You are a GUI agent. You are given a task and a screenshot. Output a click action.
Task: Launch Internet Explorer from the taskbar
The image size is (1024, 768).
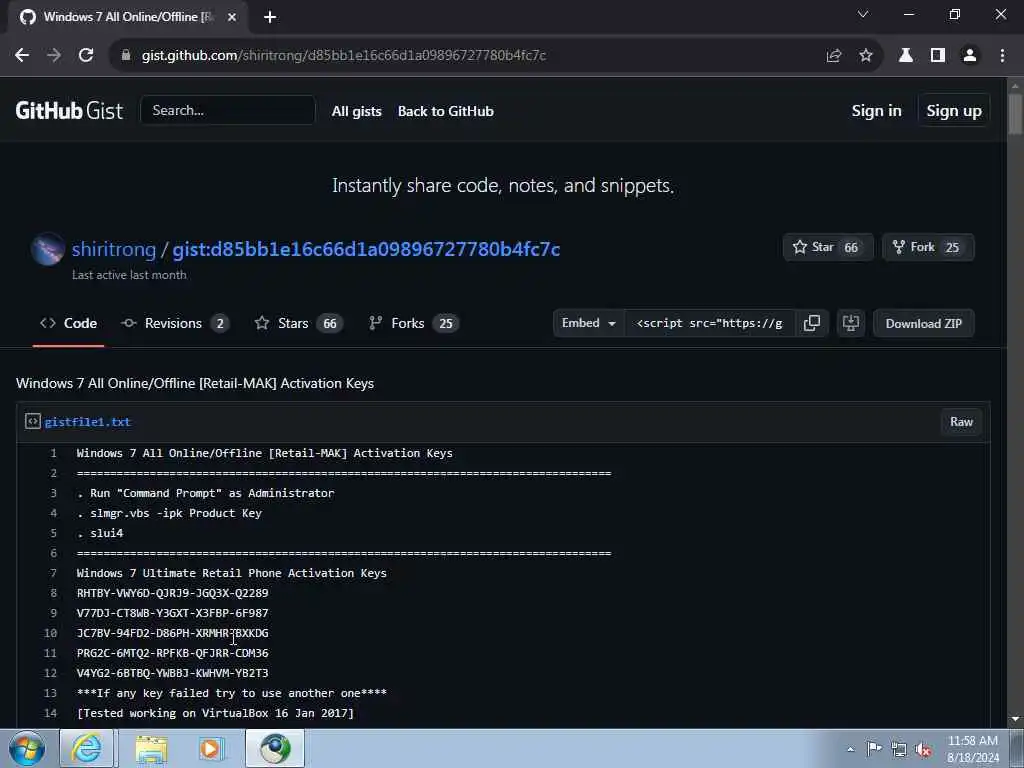(x=86, y=748)
